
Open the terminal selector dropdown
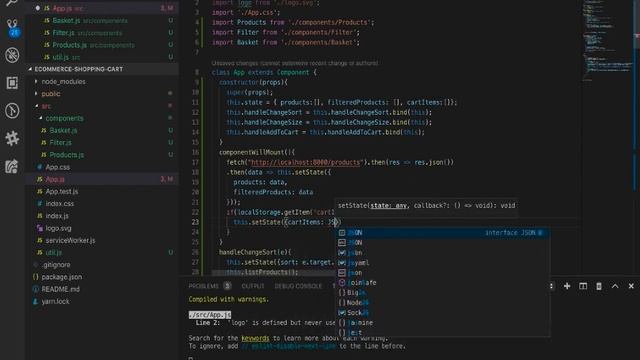click(x=551, y=286)
